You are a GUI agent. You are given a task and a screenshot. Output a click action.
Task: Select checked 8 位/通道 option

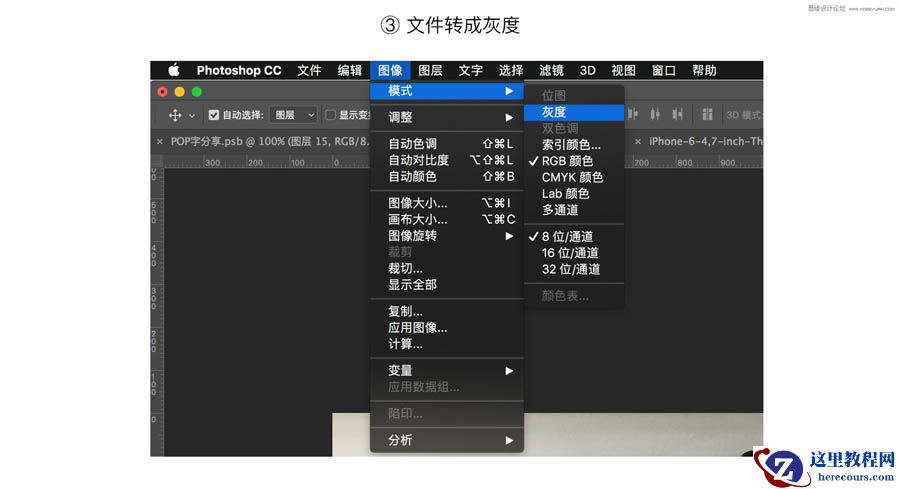[x=573, y=236]
